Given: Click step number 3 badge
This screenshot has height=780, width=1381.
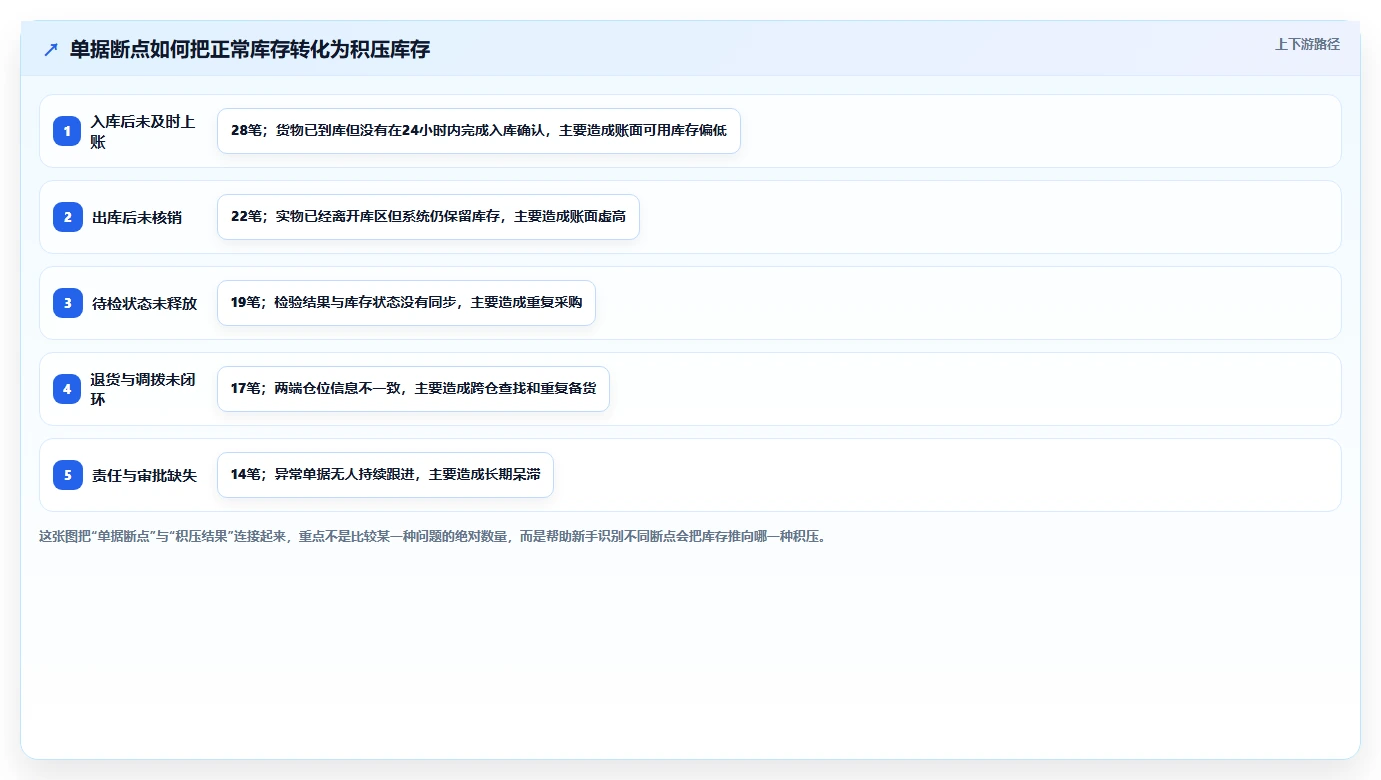Looking at the screenshot, I should 68,303.
